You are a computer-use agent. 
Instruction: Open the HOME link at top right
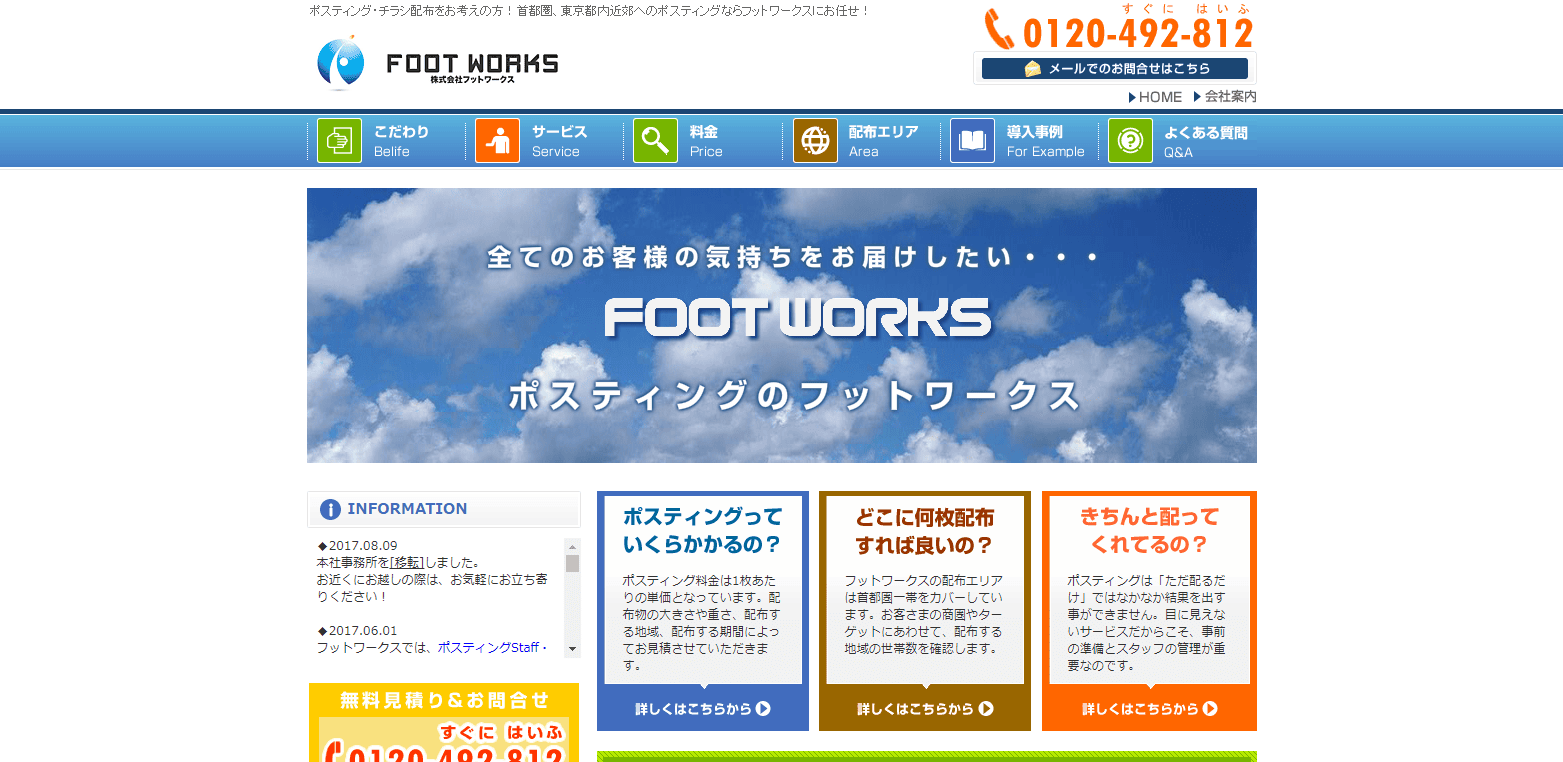[1155, 97]
